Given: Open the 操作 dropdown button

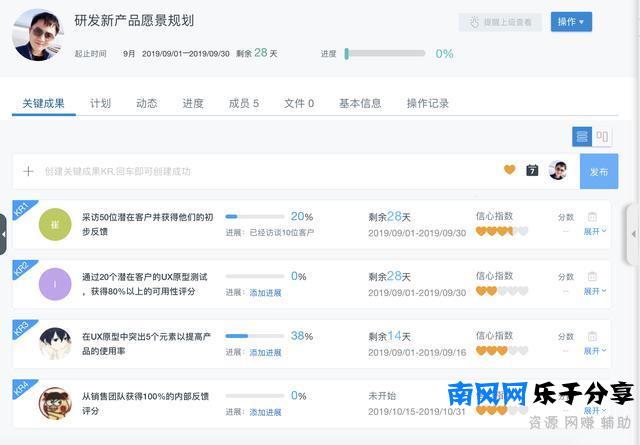Looking at the screenshot, I should 571,22.
